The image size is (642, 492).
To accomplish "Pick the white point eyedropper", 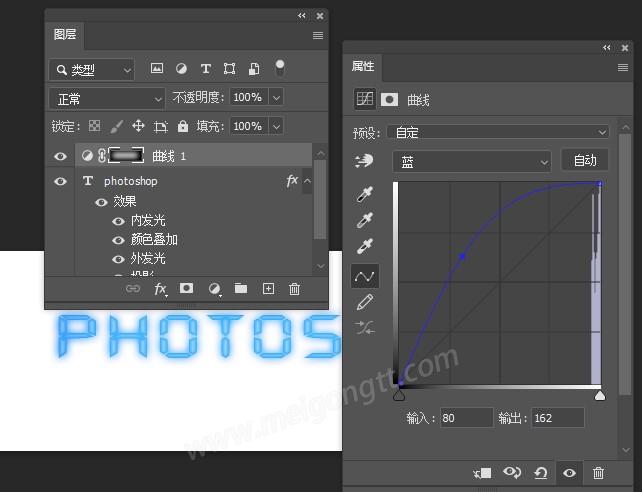I will pos(364,246).
